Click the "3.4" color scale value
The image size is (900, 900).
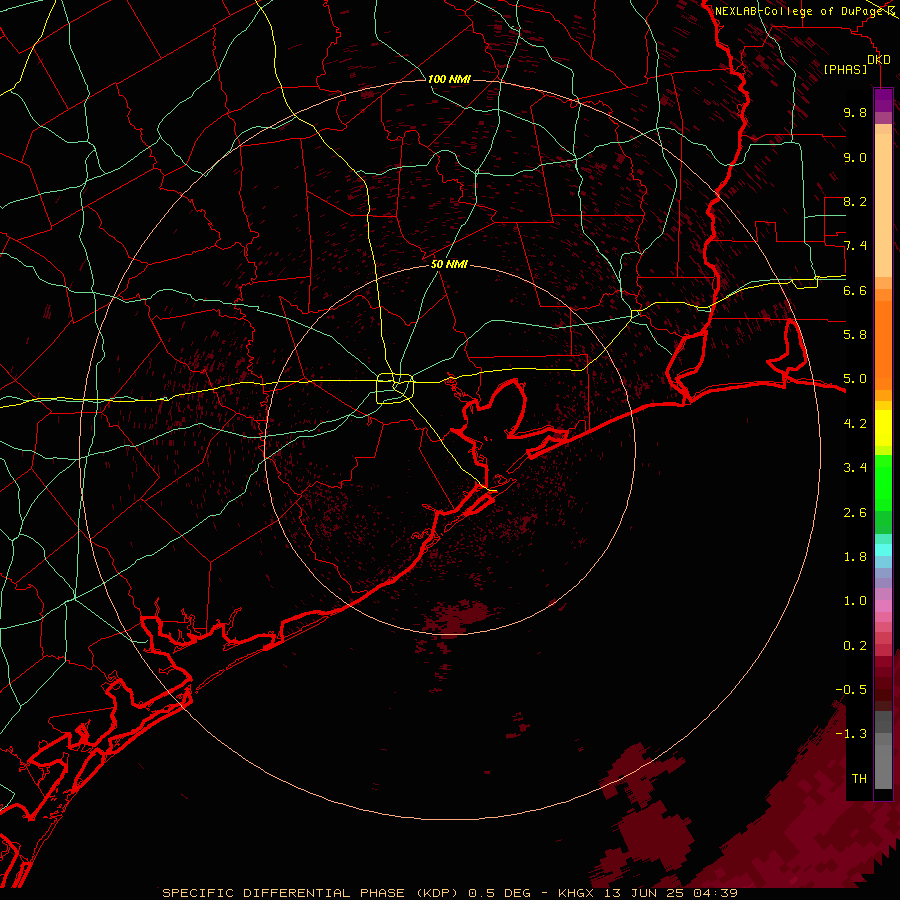[x=855, y=468]
